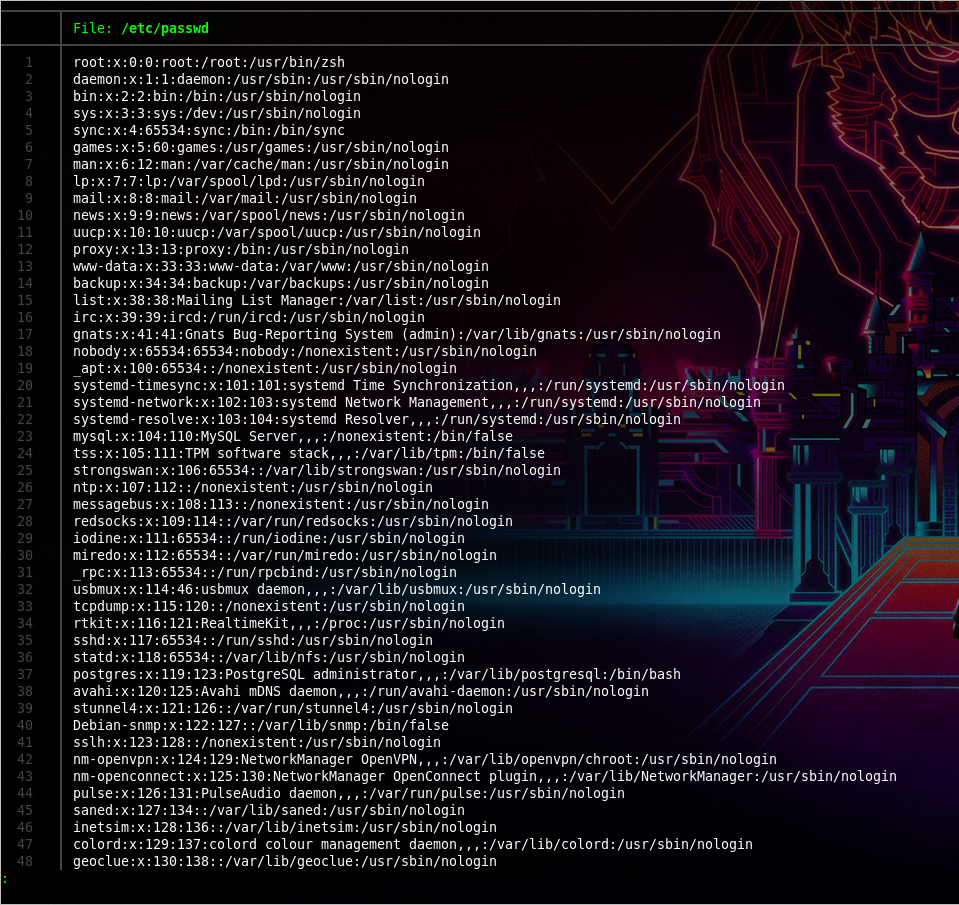The height and width of the screenshot is (905, 959).
Task: Click the geoclue entry on last line
Action: (x=284, y=861)
